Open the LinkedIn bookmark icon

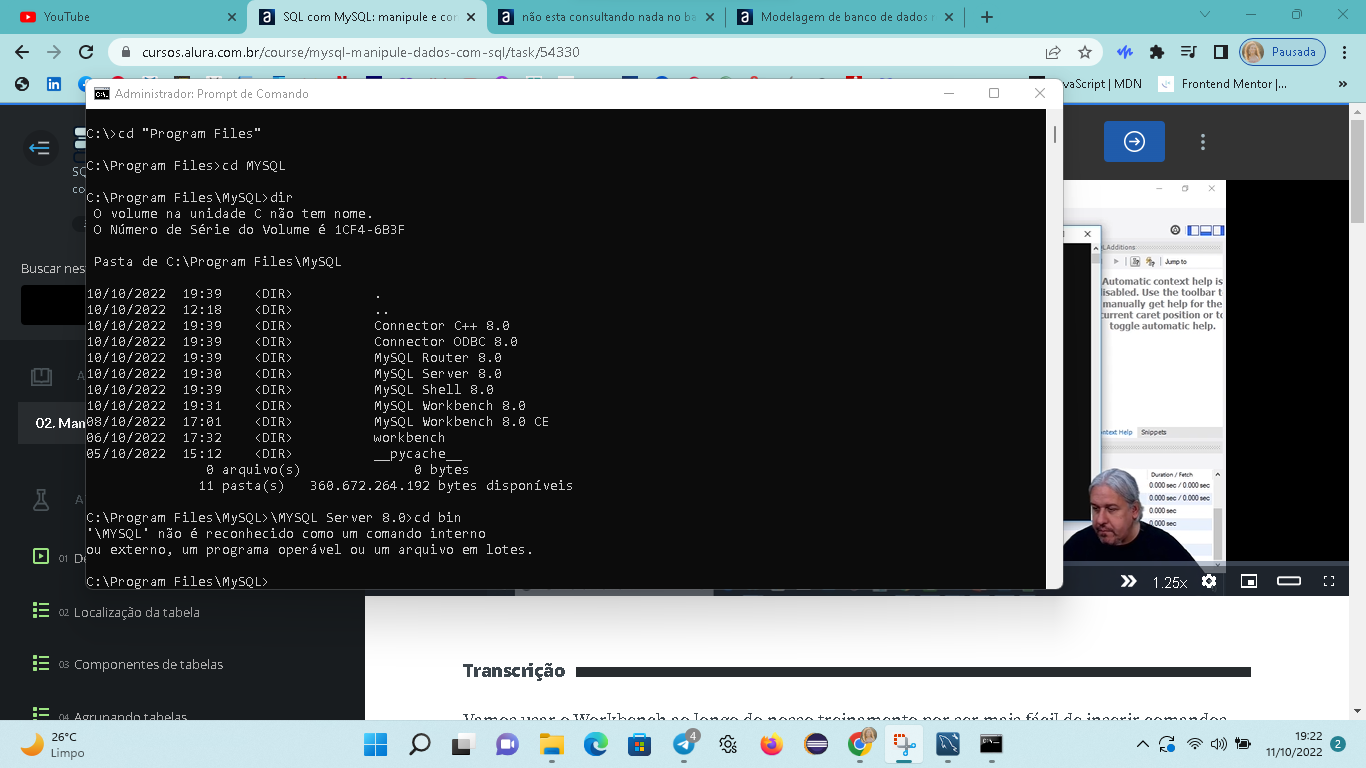[x=54, y=84]
